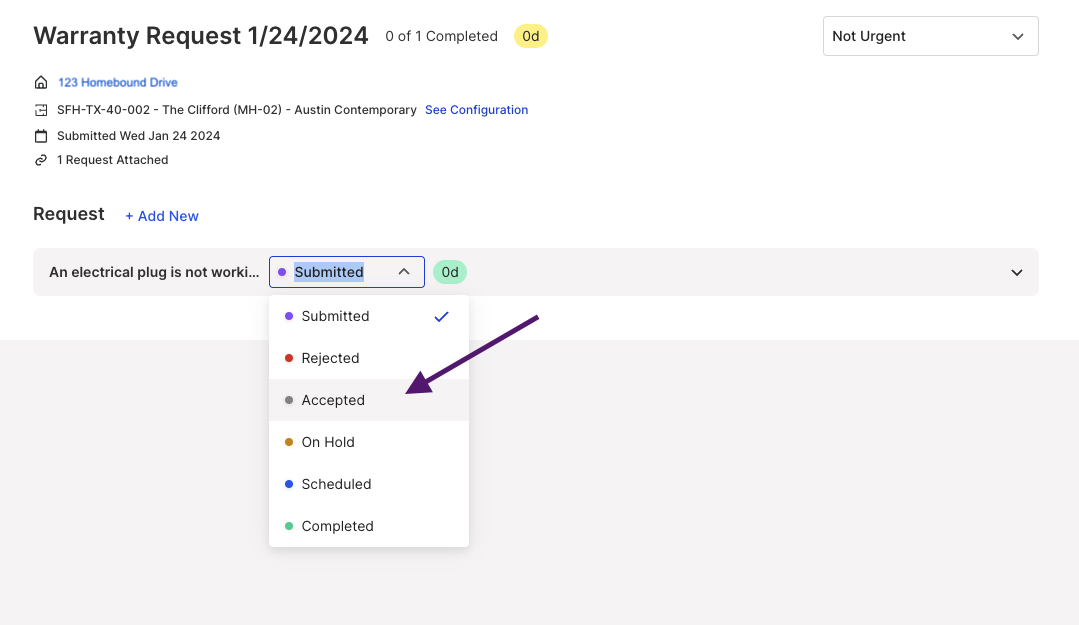Click + Add New request

[162, 216]
